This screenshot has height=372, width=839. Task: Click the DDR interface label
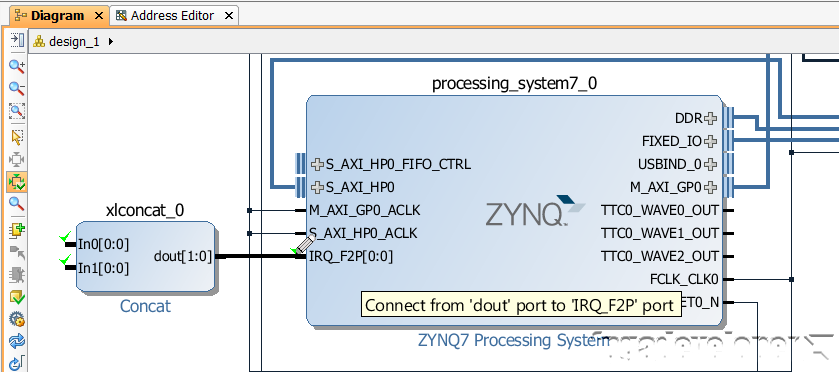click(x=690, y=118)
